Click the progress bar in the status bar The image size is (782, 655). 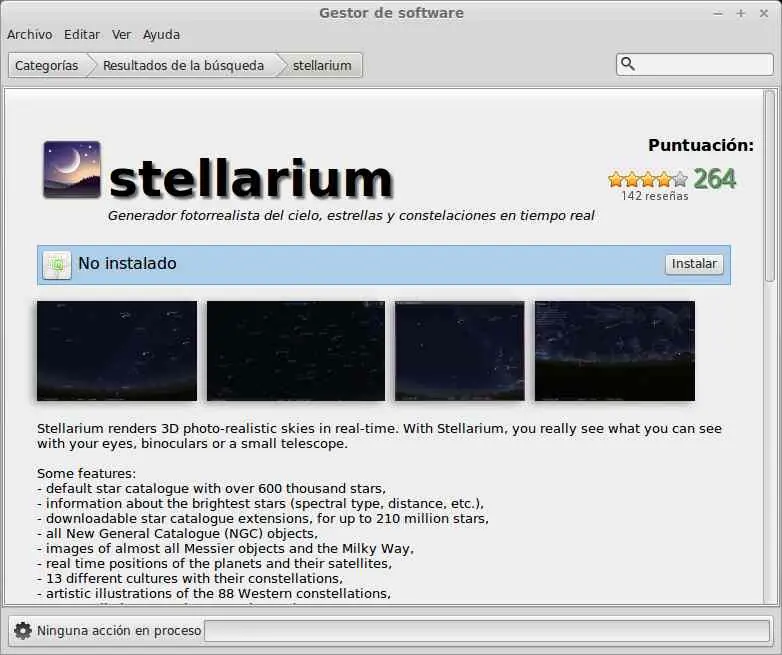coord(487,631)
